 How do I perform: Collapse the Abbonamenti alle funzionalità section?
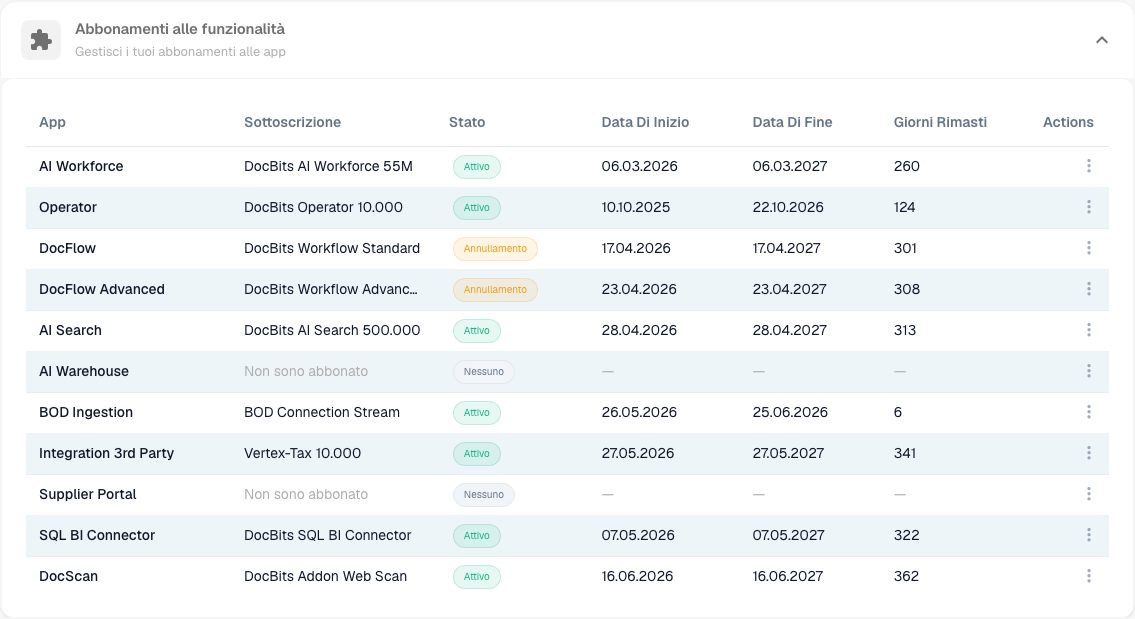click(x=1102, y=40)
